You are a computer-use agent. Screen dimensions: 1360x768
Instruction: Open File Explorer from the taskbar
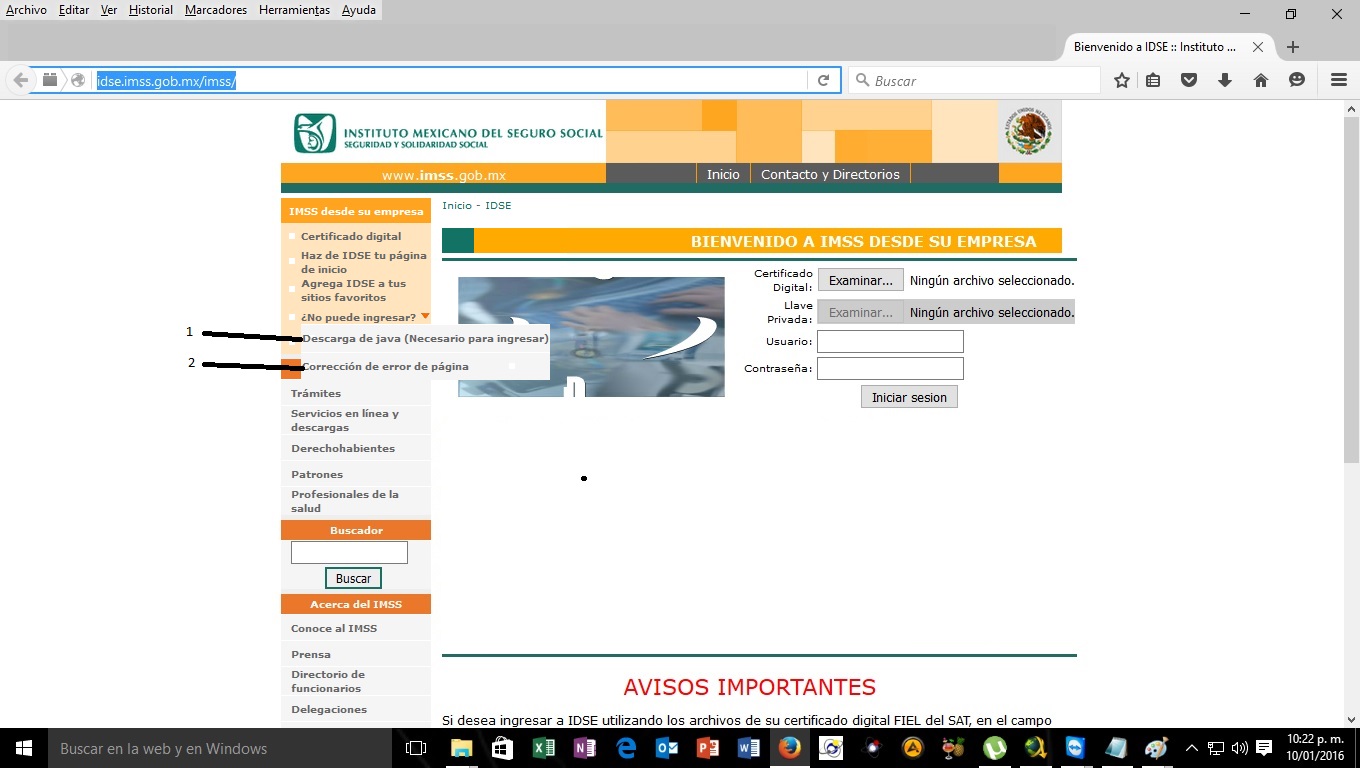click(461, 748)
